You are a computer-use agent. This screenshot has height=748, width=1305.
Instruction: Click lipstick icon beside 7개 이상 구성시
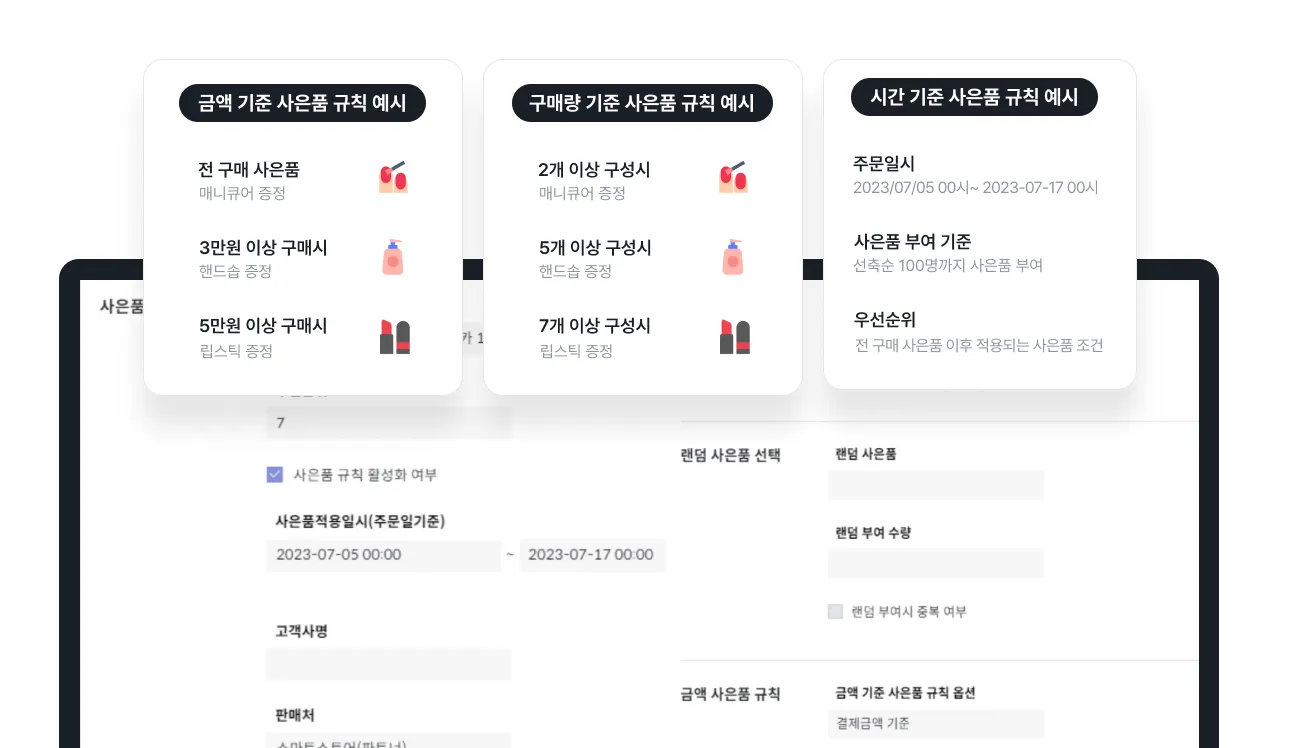[735, 337]
